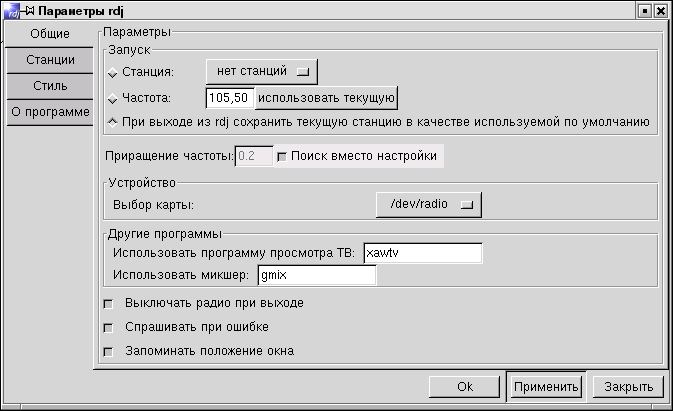Tick Запоминать положение окна checkbox

coord(109,351)
